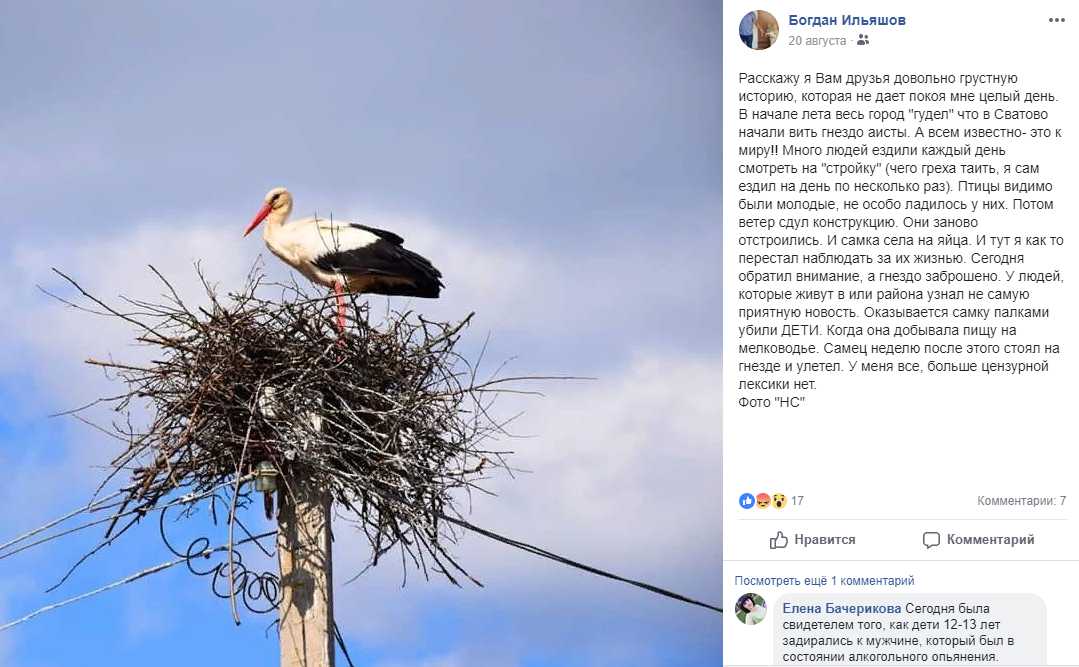Click the friends audience icon next to the date

coord(863,40)
